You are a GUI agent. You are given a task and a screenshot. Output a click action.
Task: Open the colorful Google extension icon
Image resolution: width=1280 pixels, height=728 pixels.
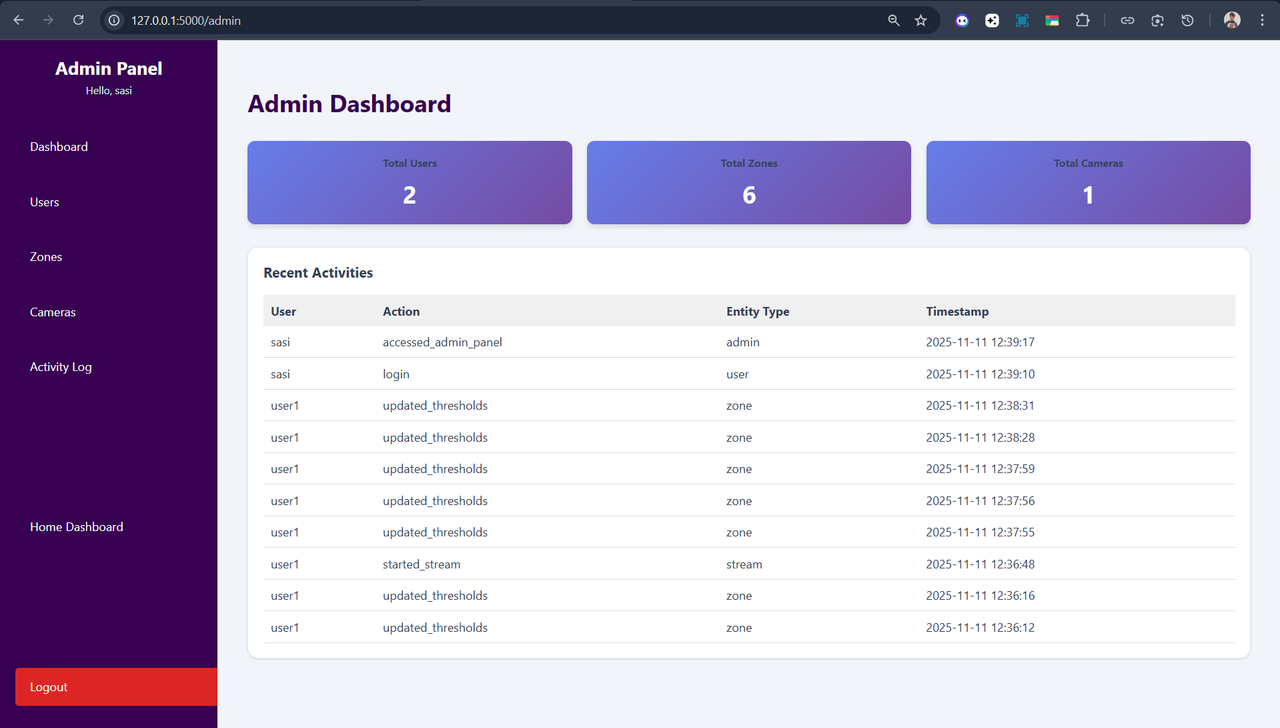pos(1052,20)
